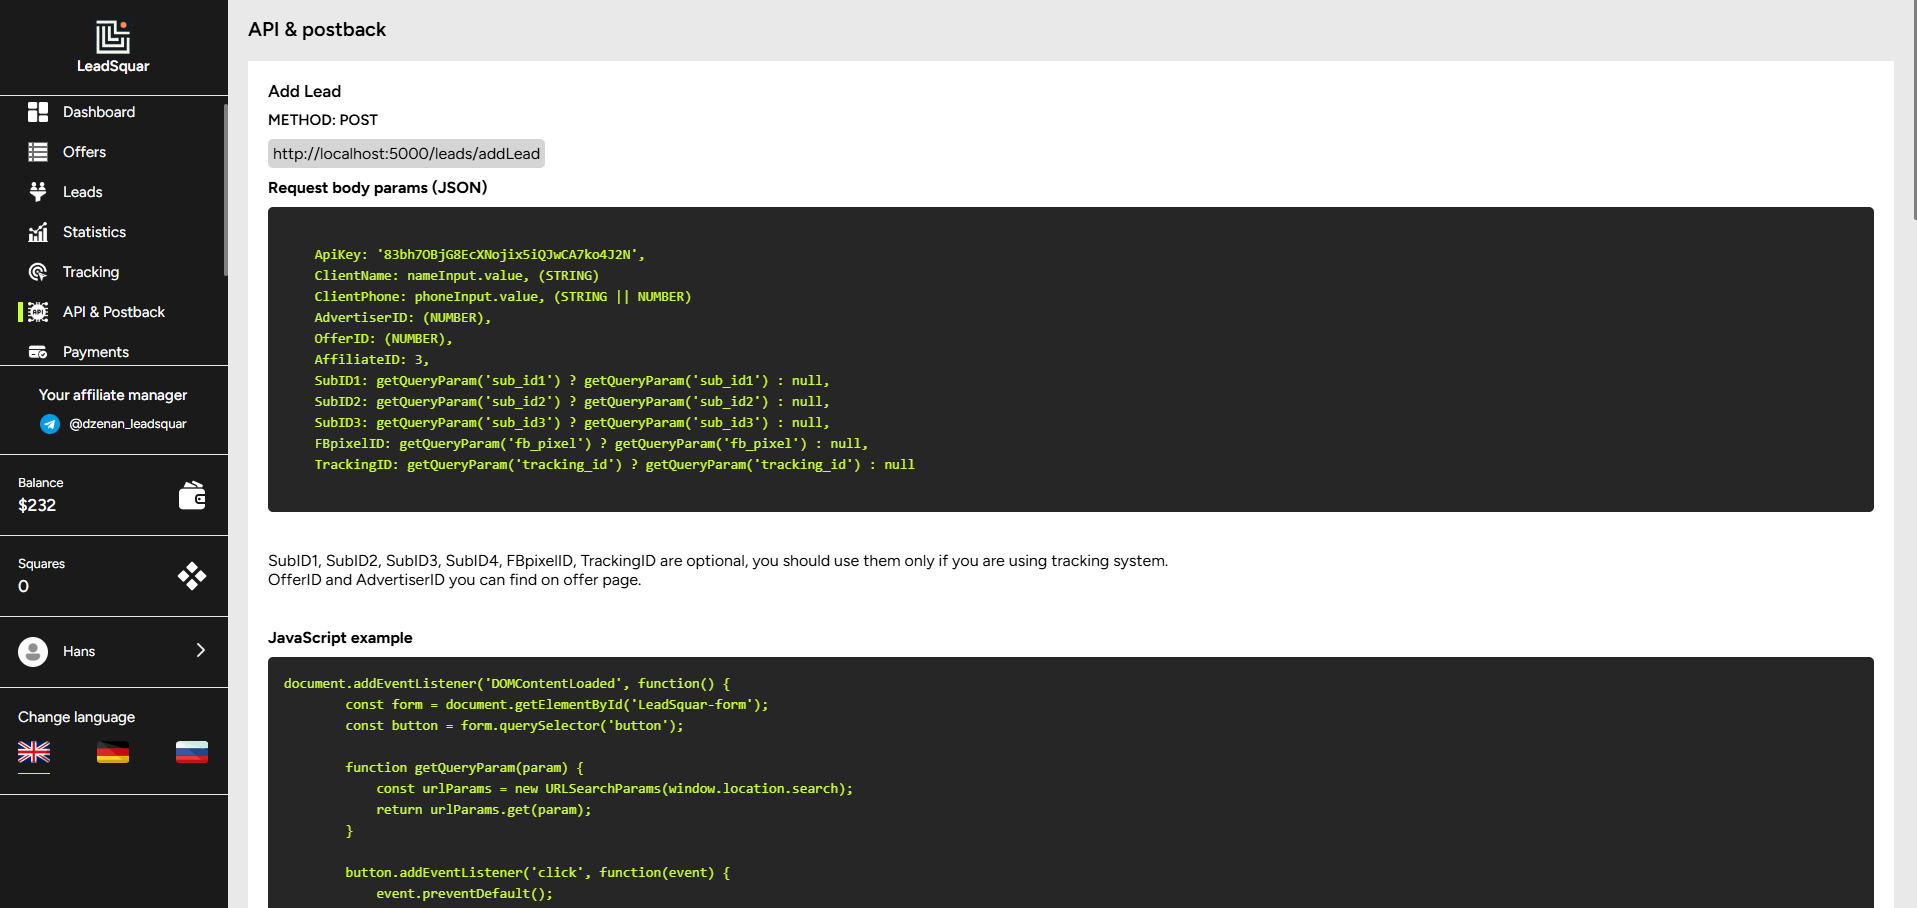Click the SubID1 parameter line
Screen dimensions: 1917x908
[x=572, y=381]
